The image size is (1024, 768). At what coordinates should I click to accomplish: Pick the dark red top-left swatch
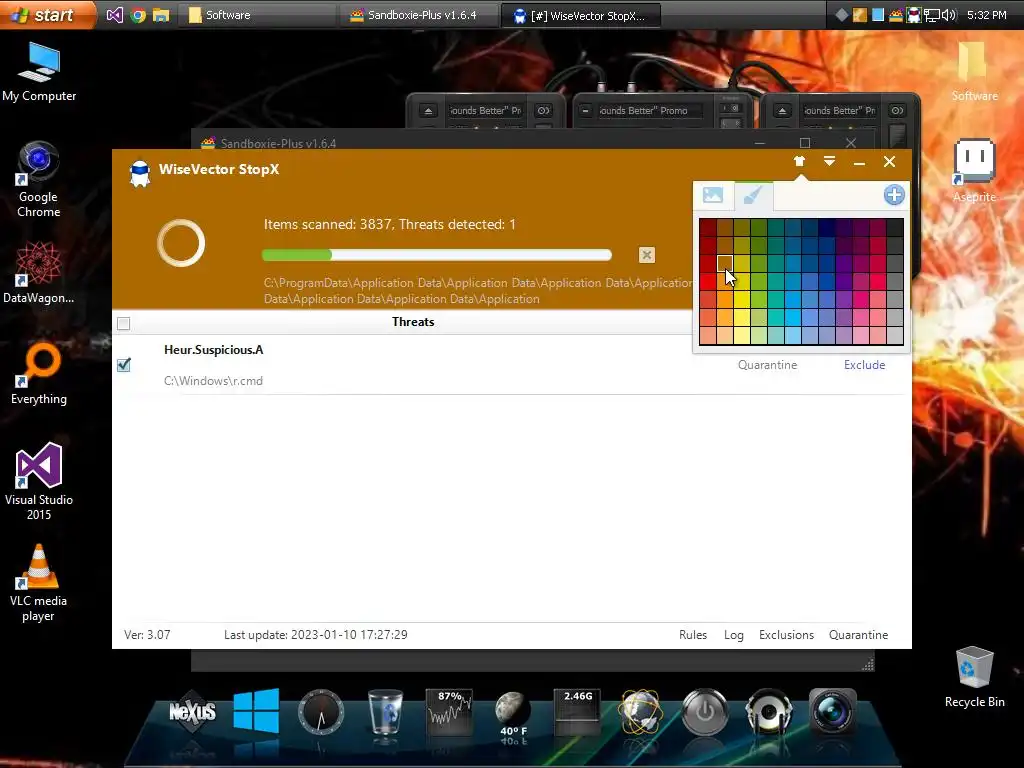point(708,227)
